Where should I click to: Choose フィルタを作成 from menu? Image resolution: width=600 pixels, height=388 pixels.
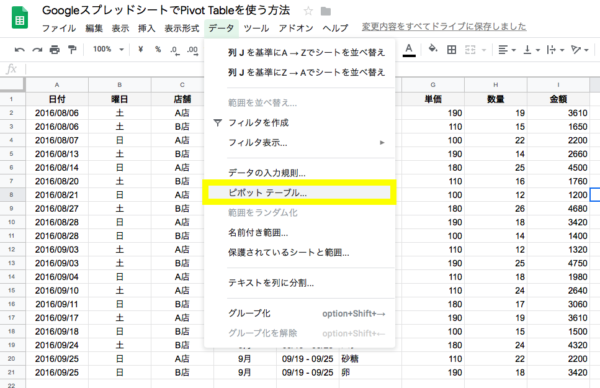299,123
